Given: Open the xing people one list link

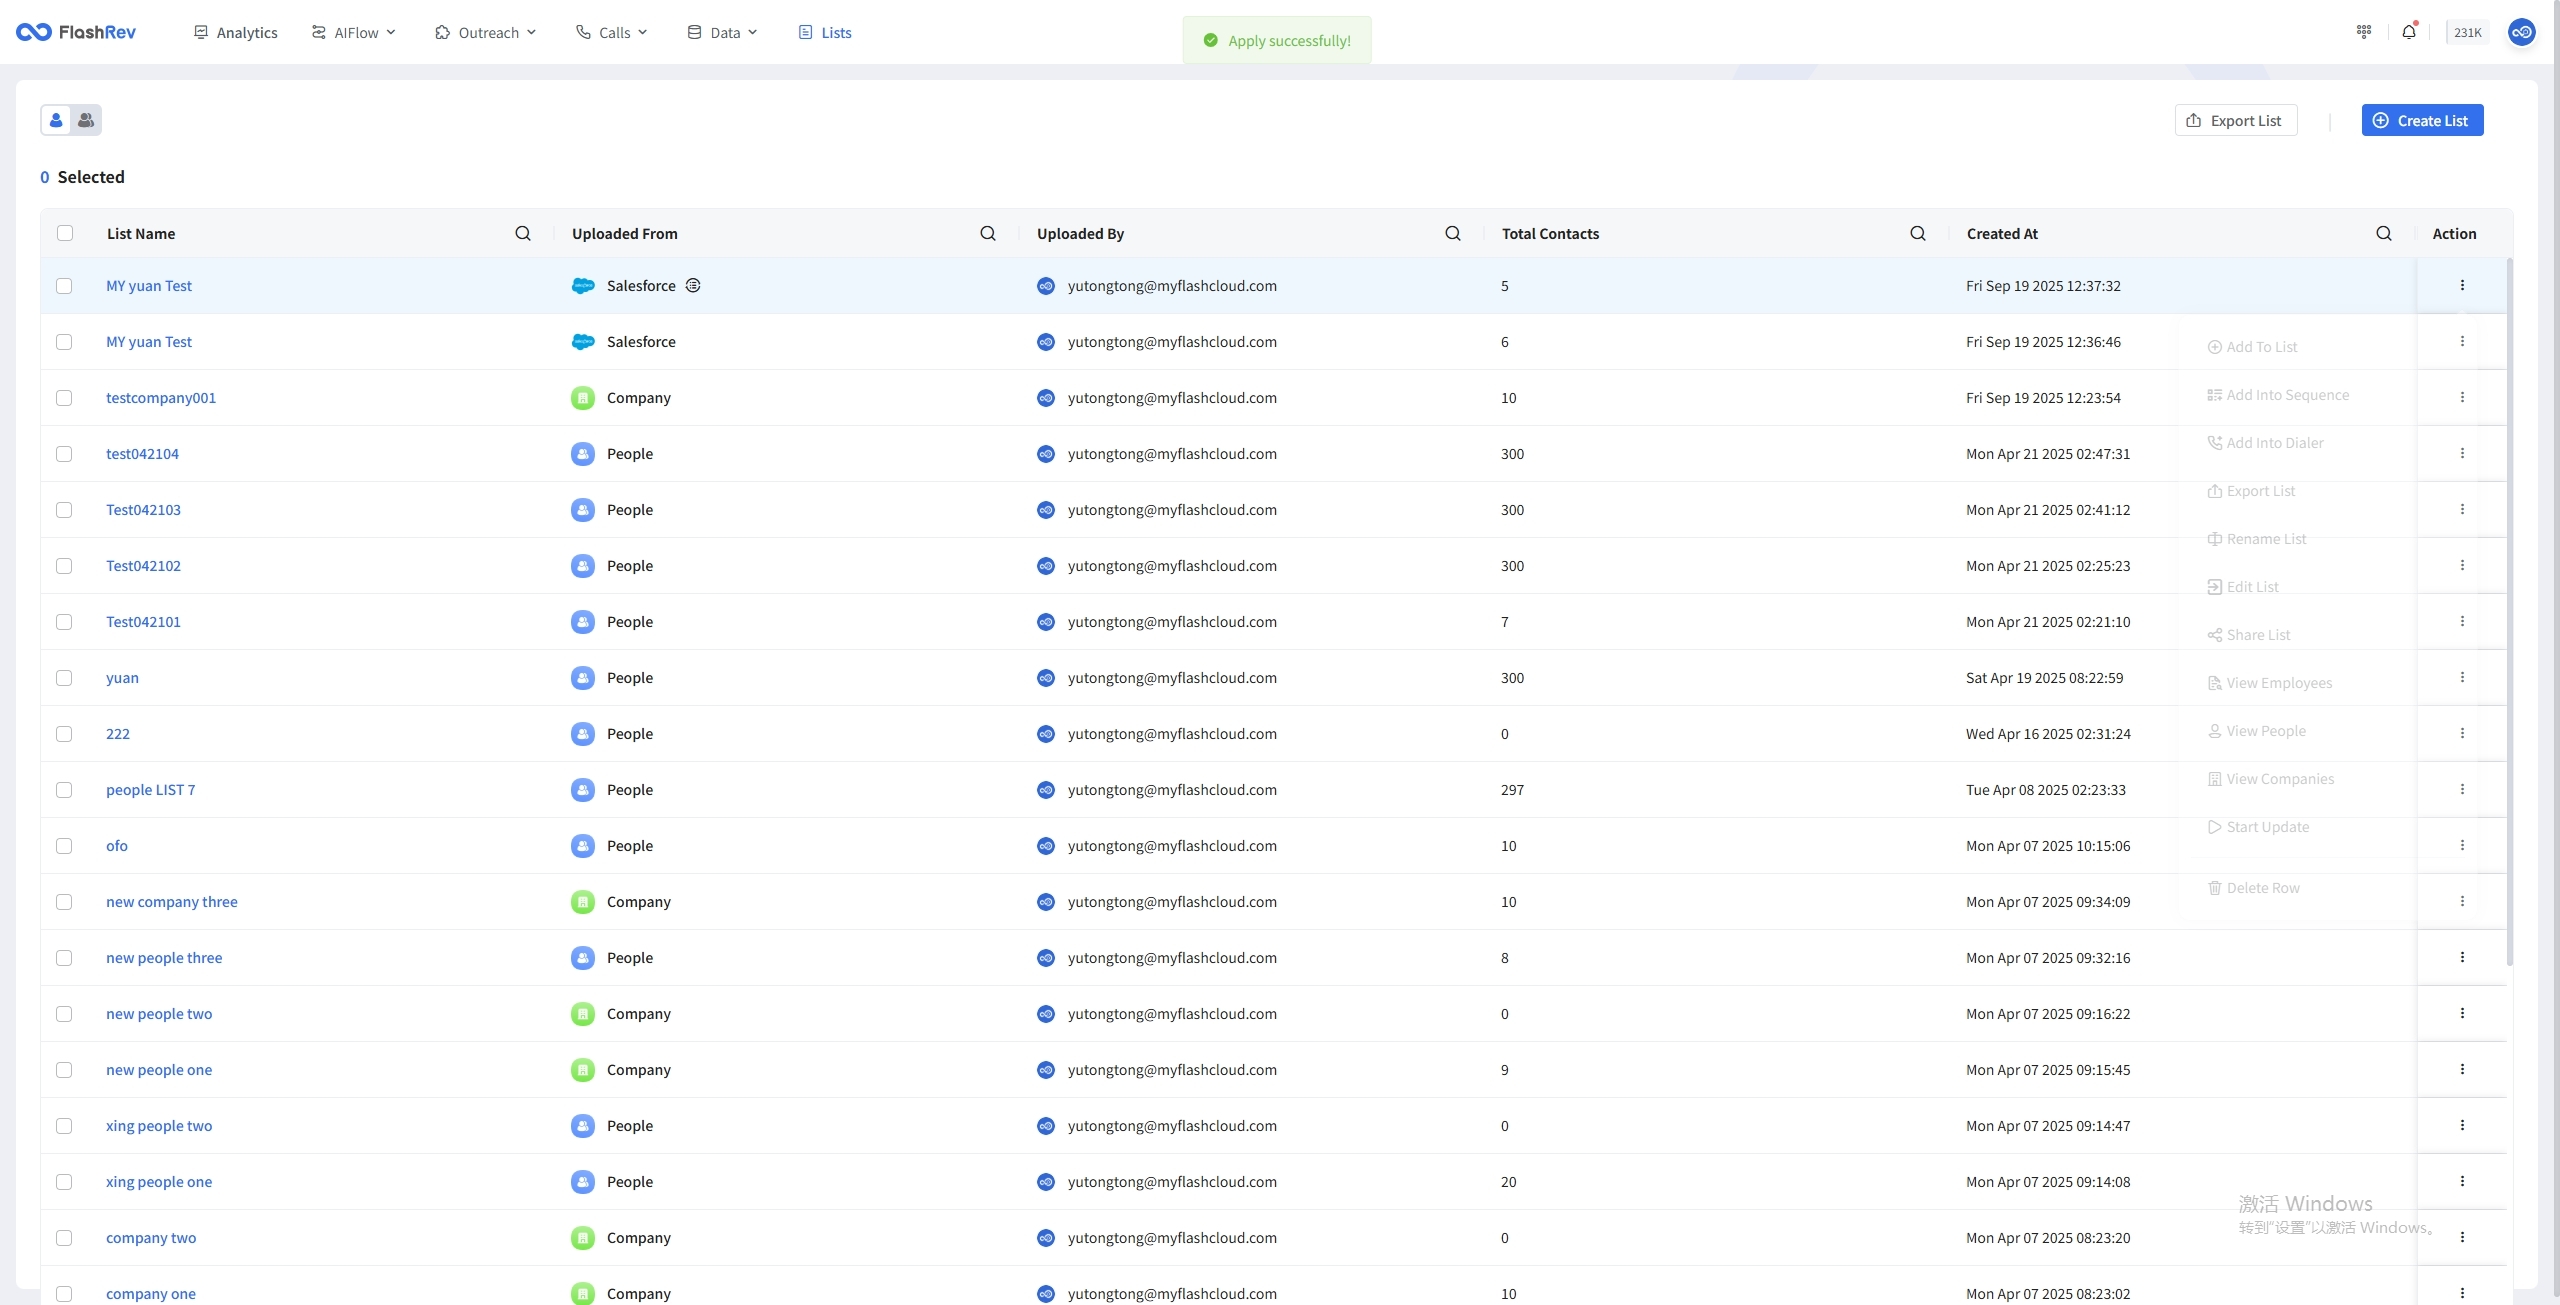Looking at the screenshot, I should pos(159,1182).
